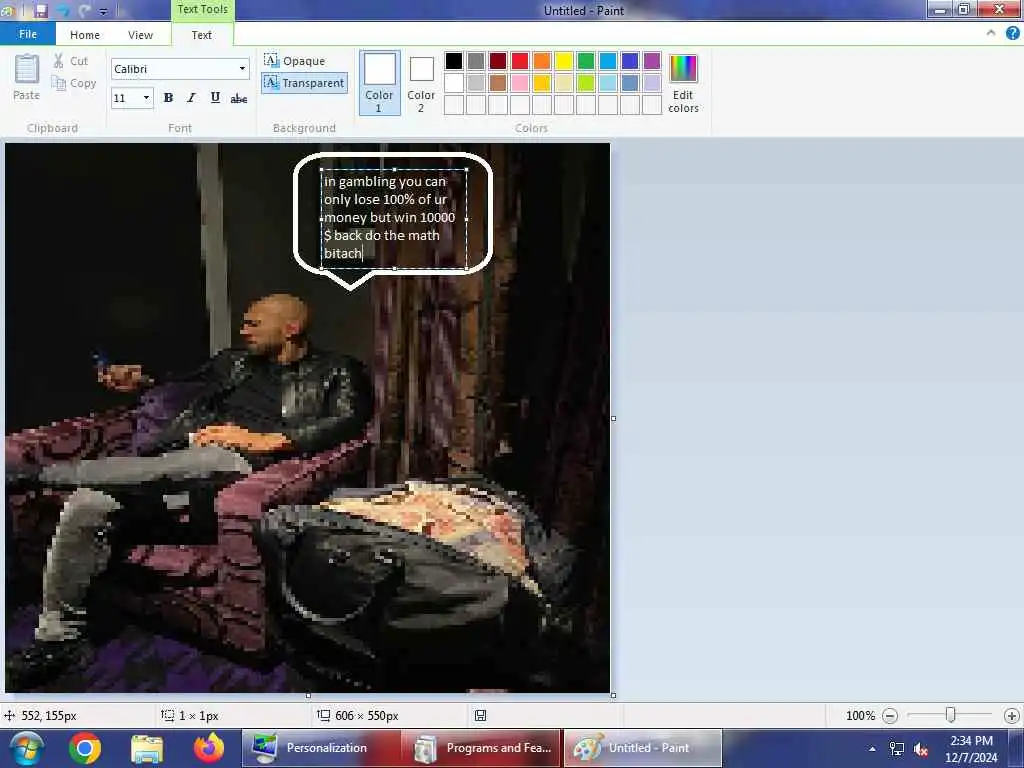The width and height of the screenshot is (1024, 768).
Task: Open the File menu
Action: [27, 34]
